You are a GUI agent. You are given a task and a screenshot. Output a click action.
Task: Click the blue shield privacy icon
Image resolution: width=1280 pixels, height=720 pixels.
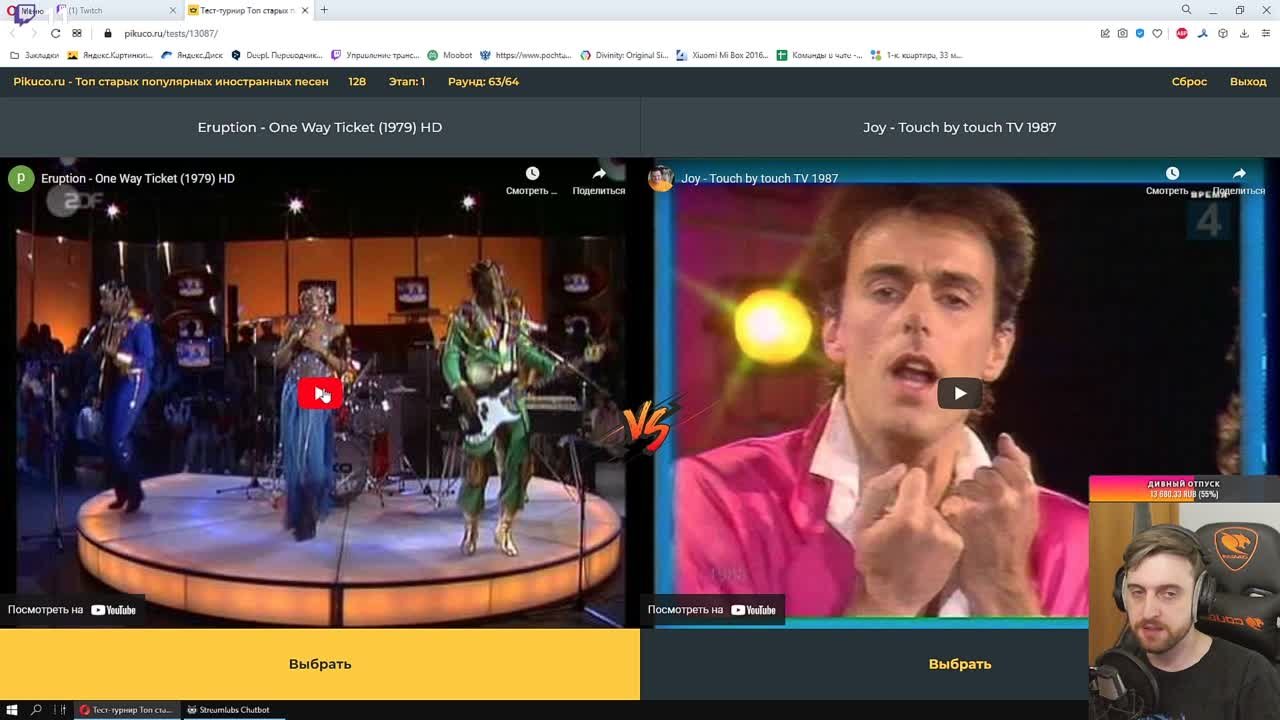tap(1140, 33)
